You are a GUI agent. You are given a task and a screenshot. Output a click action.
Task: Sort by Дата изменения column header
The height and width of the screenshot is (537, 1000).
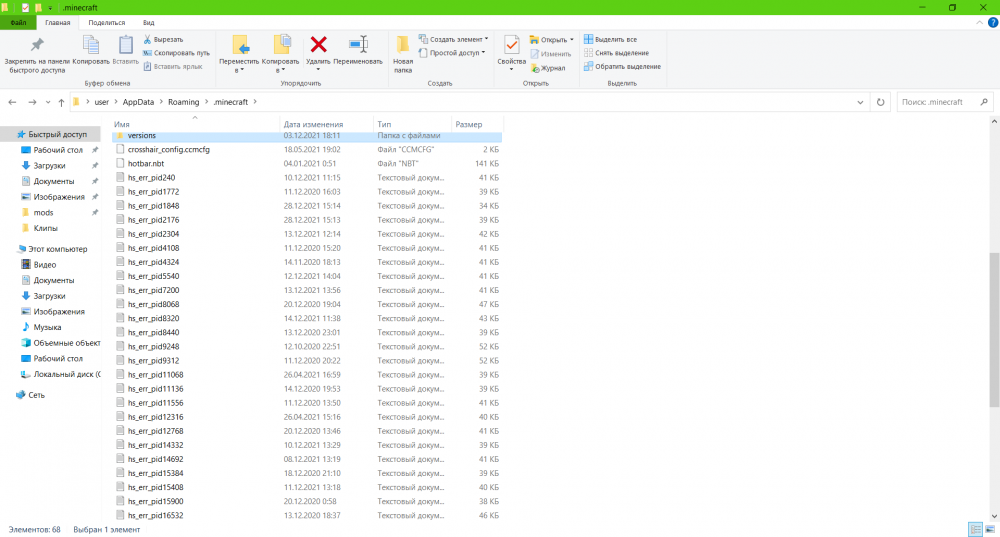click(327, 124)
